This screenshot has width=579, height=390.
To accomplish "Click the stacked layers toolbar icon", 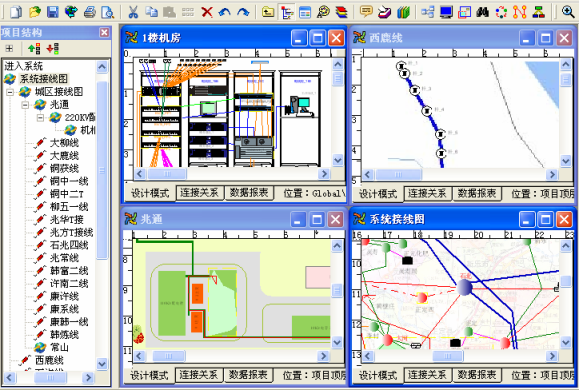I will (x=342, y=12).
